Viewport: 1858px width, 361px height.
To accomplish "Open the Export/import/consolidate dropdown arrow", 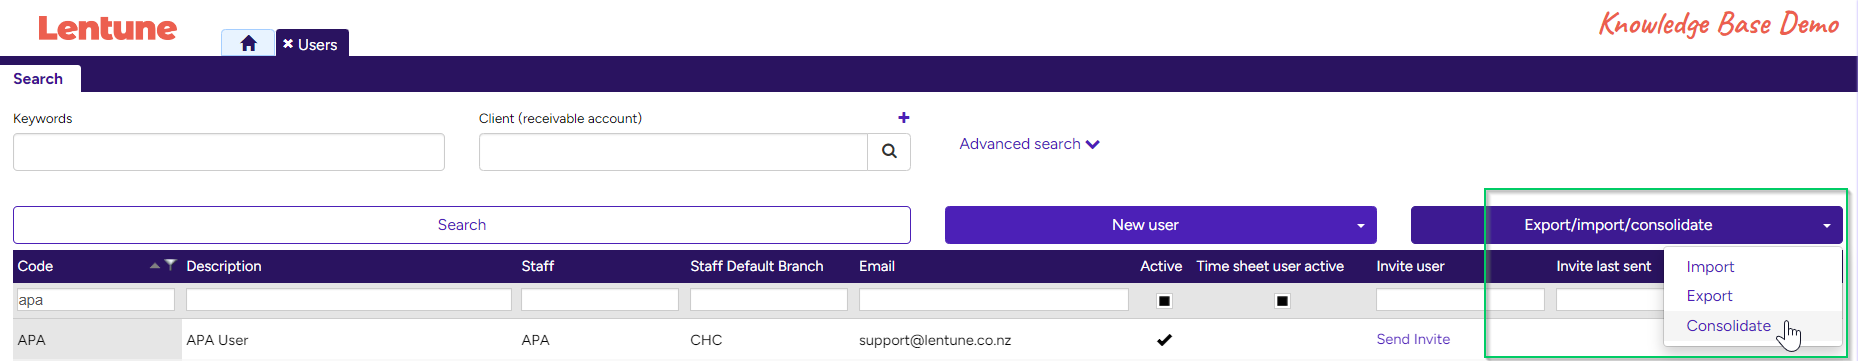I will 1827,226.
